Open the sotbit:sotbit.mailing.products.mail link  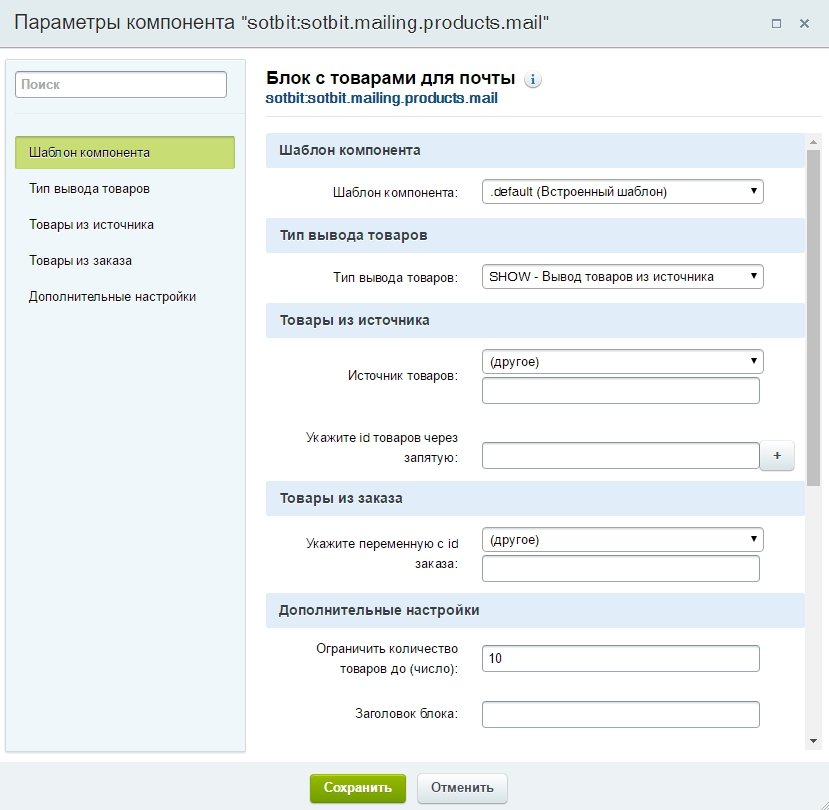[381, 98]
